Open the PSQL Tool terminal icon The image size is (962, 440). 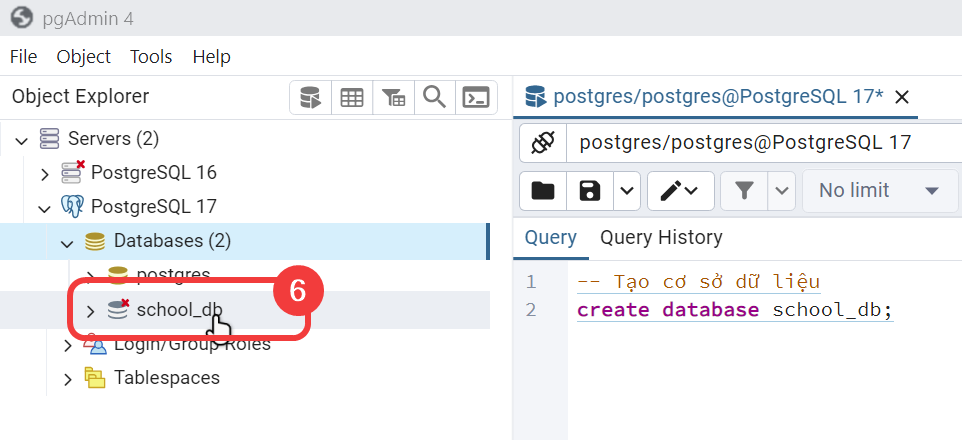point(477,98)
